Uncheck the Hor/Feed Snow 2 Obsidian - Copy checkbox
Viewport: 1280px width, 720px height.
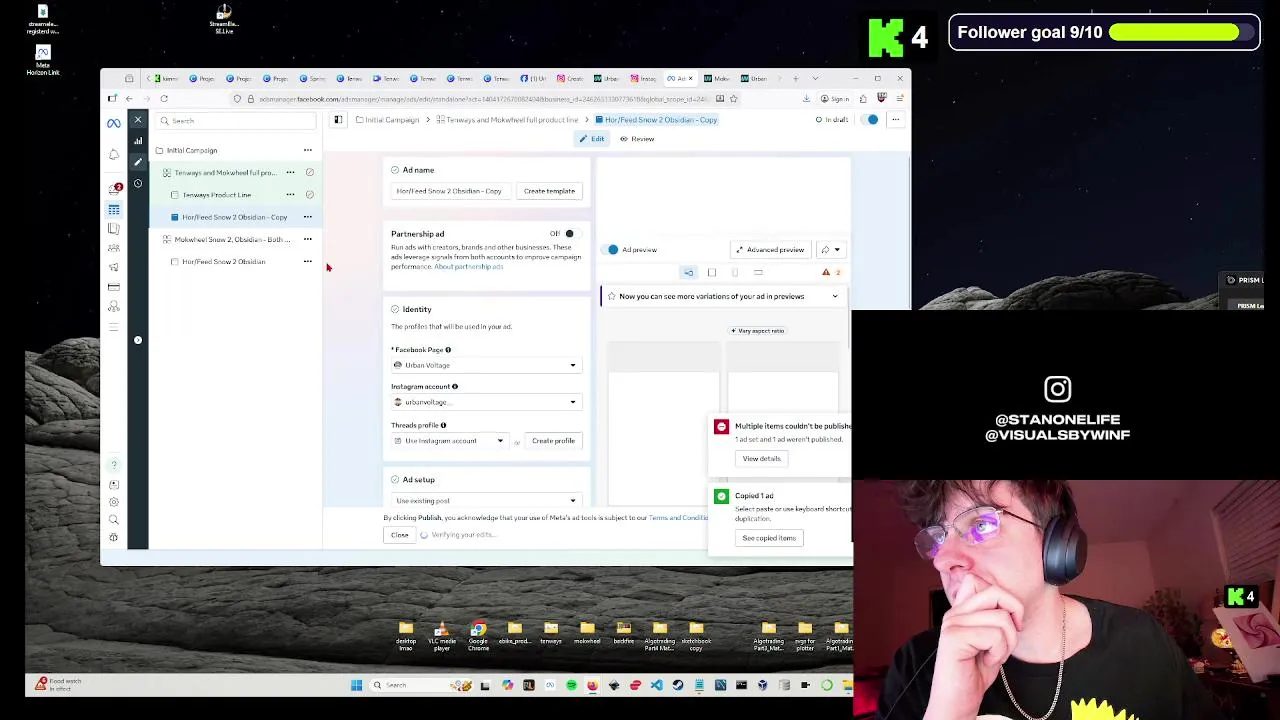175,217
